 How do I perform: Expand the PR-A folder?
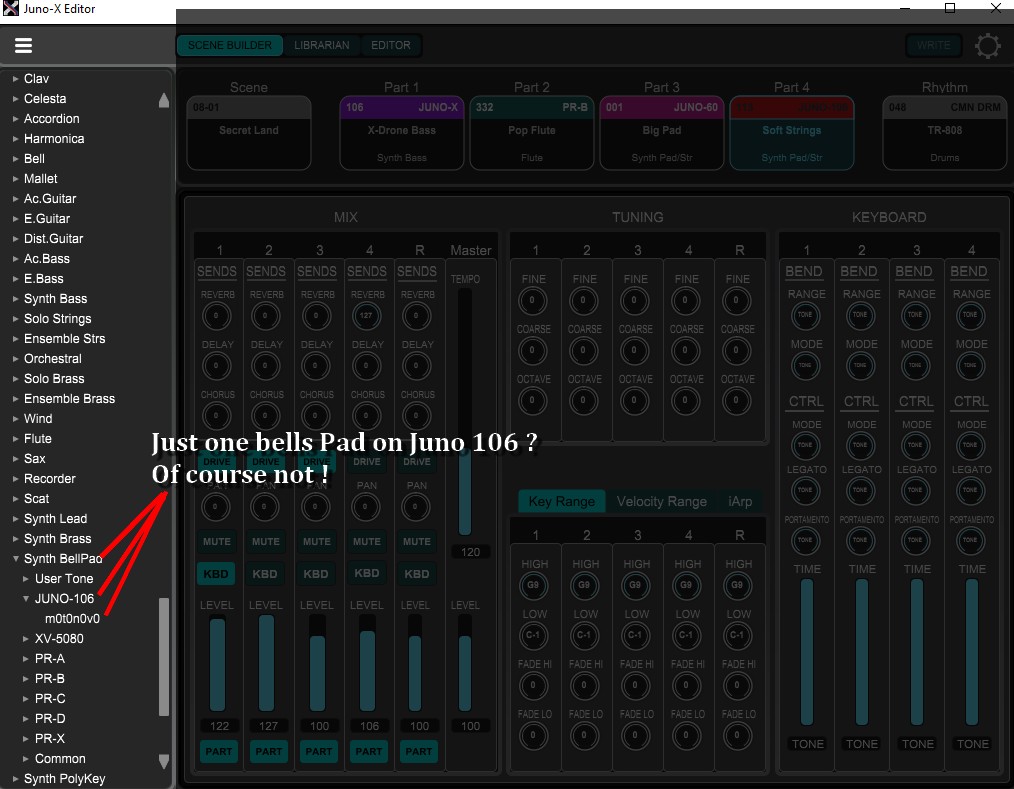[26, 659]
